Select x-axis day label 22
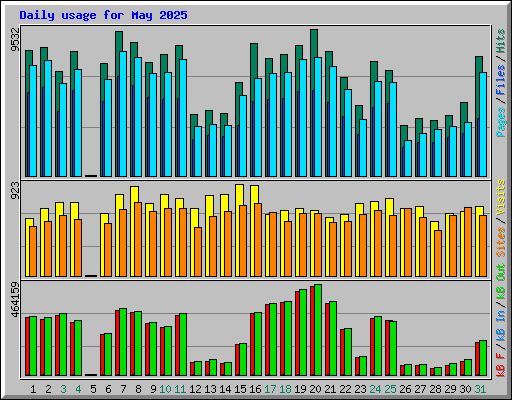The height and width of the screenshot is (400, 512). coord(345,389)
